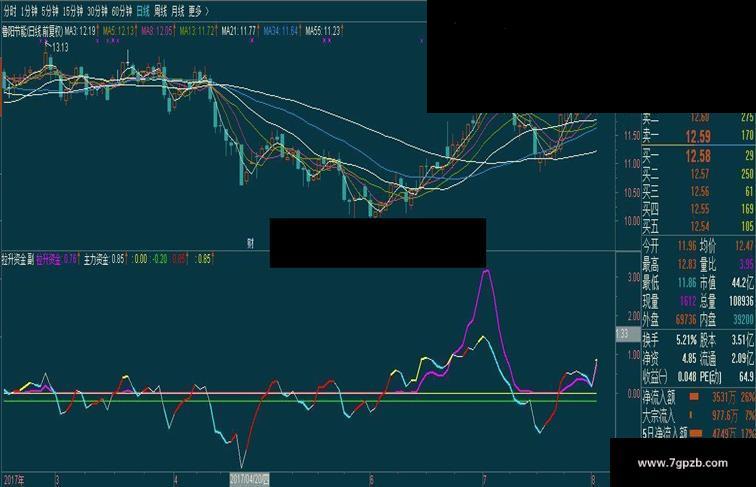Select the MA21: 11.77 indicator label
756x487 pixels.
(x=239, y=31)
